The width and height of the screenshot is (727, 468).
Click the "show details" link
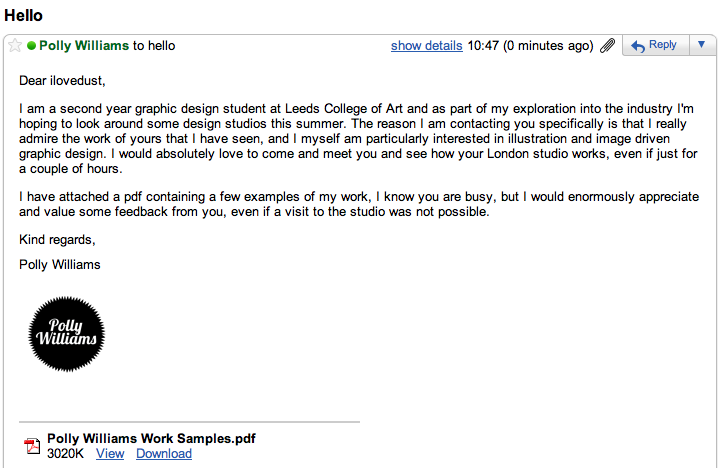[426, 46]
